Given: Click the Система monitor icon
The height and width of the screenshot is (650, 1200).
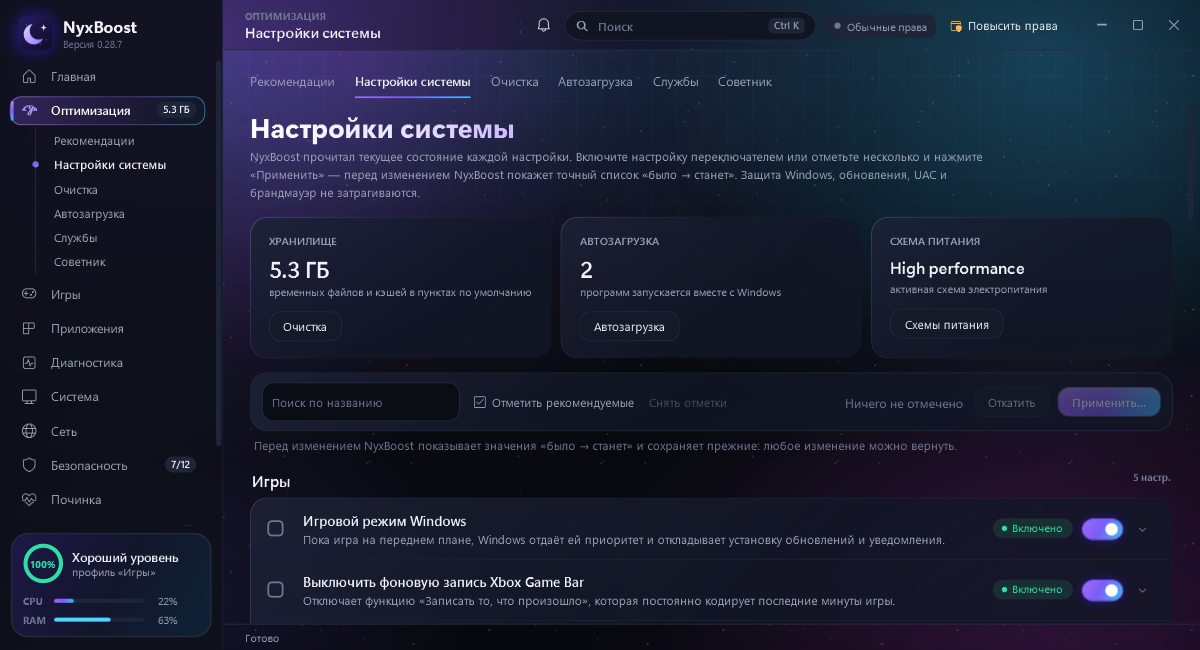Looking at the screenshot, I should tap(30, 397).
